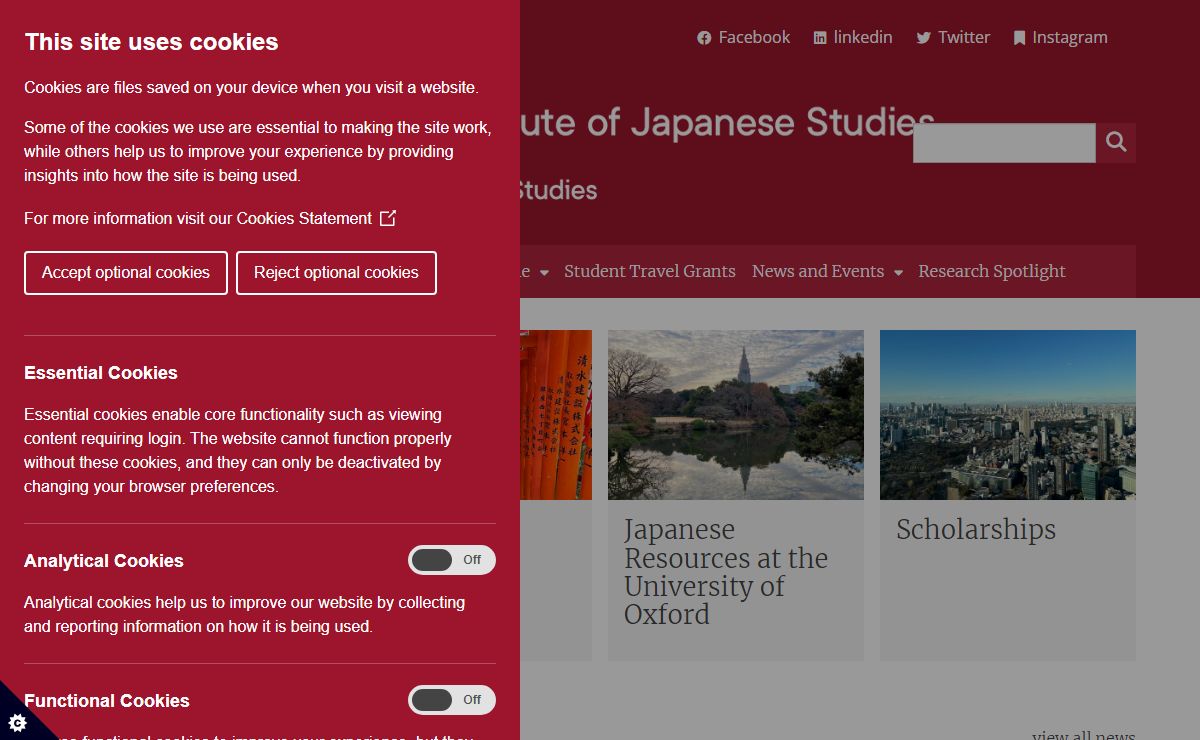
Task: Click the Analytical Cookies heading
Action: tap(104, 561)
